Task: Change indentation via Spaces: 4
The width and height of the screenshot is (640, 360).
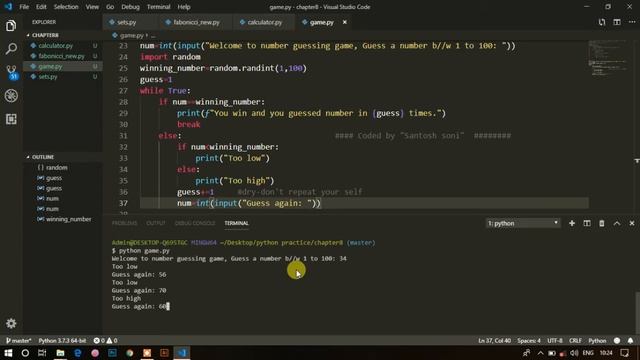Action: [x=529, y=340]
